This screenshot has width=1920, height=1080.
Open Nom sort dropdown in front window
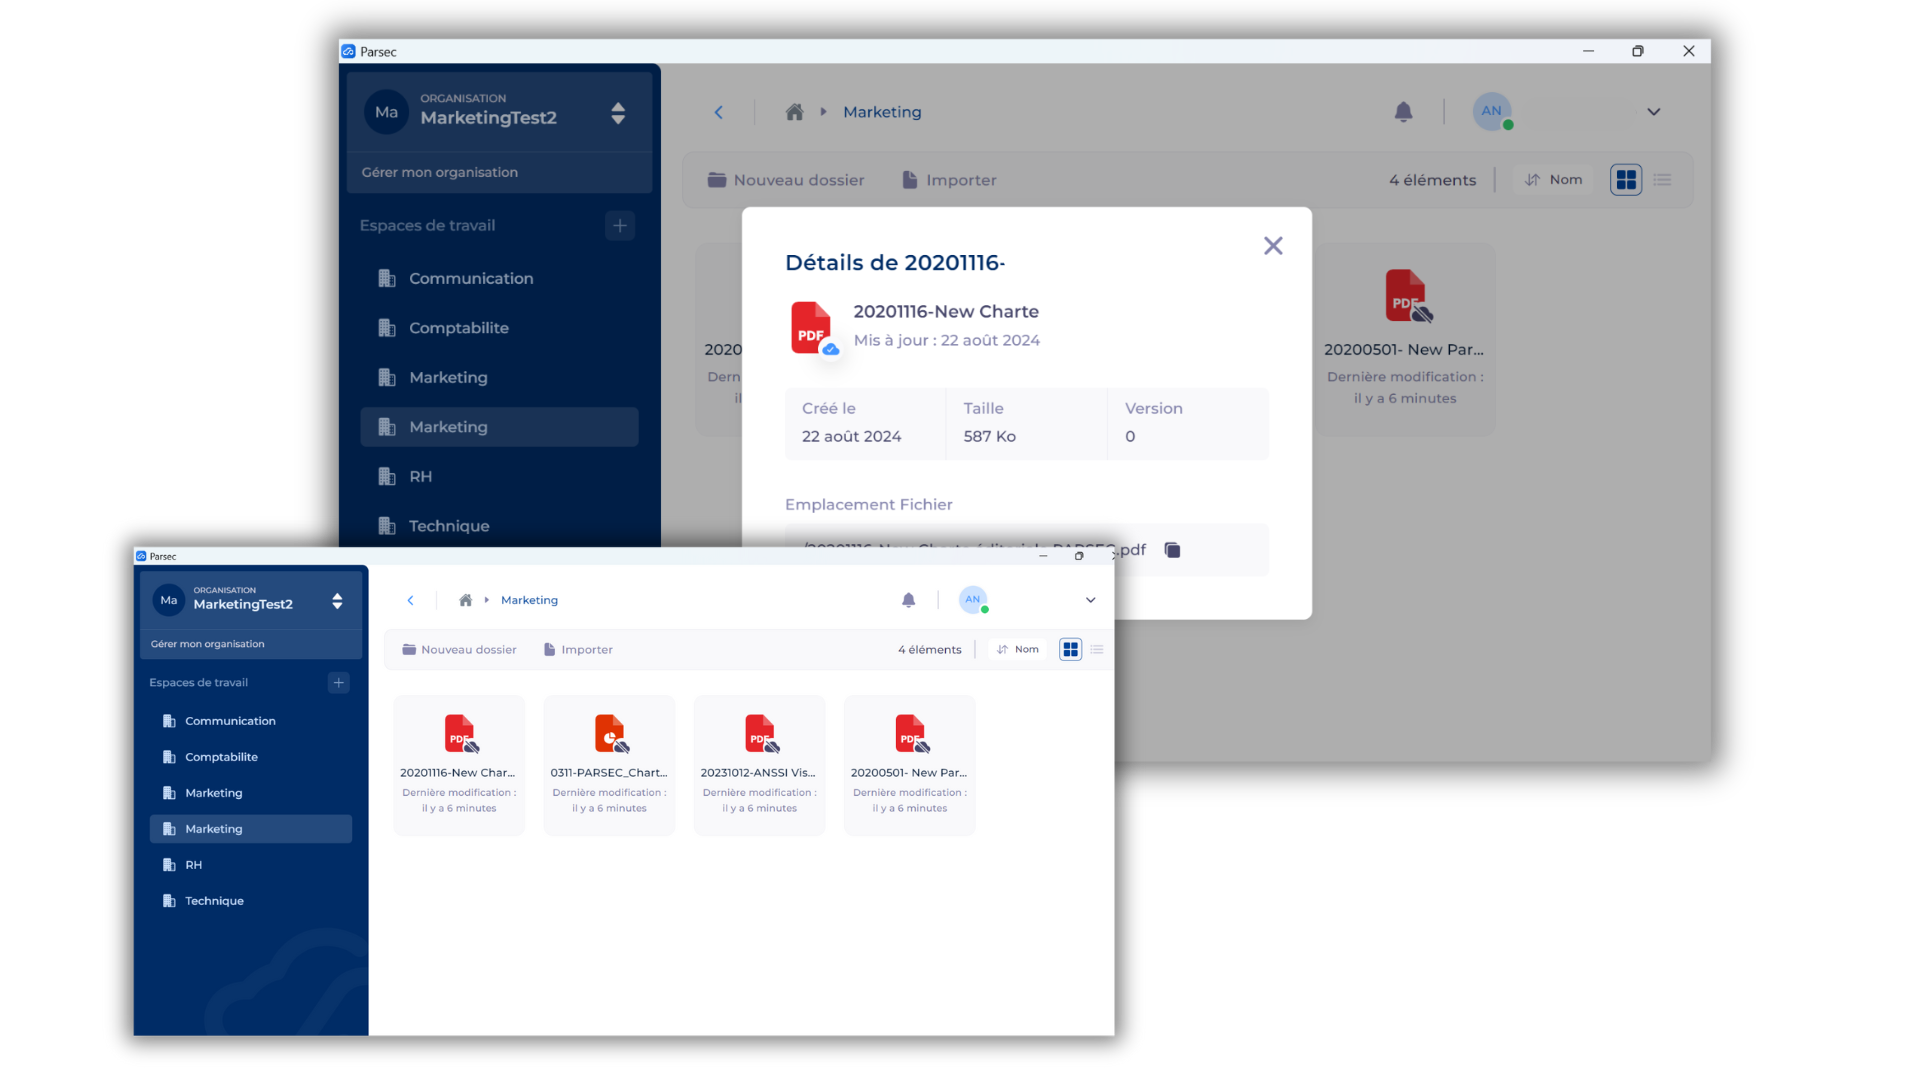point(1018,650)
